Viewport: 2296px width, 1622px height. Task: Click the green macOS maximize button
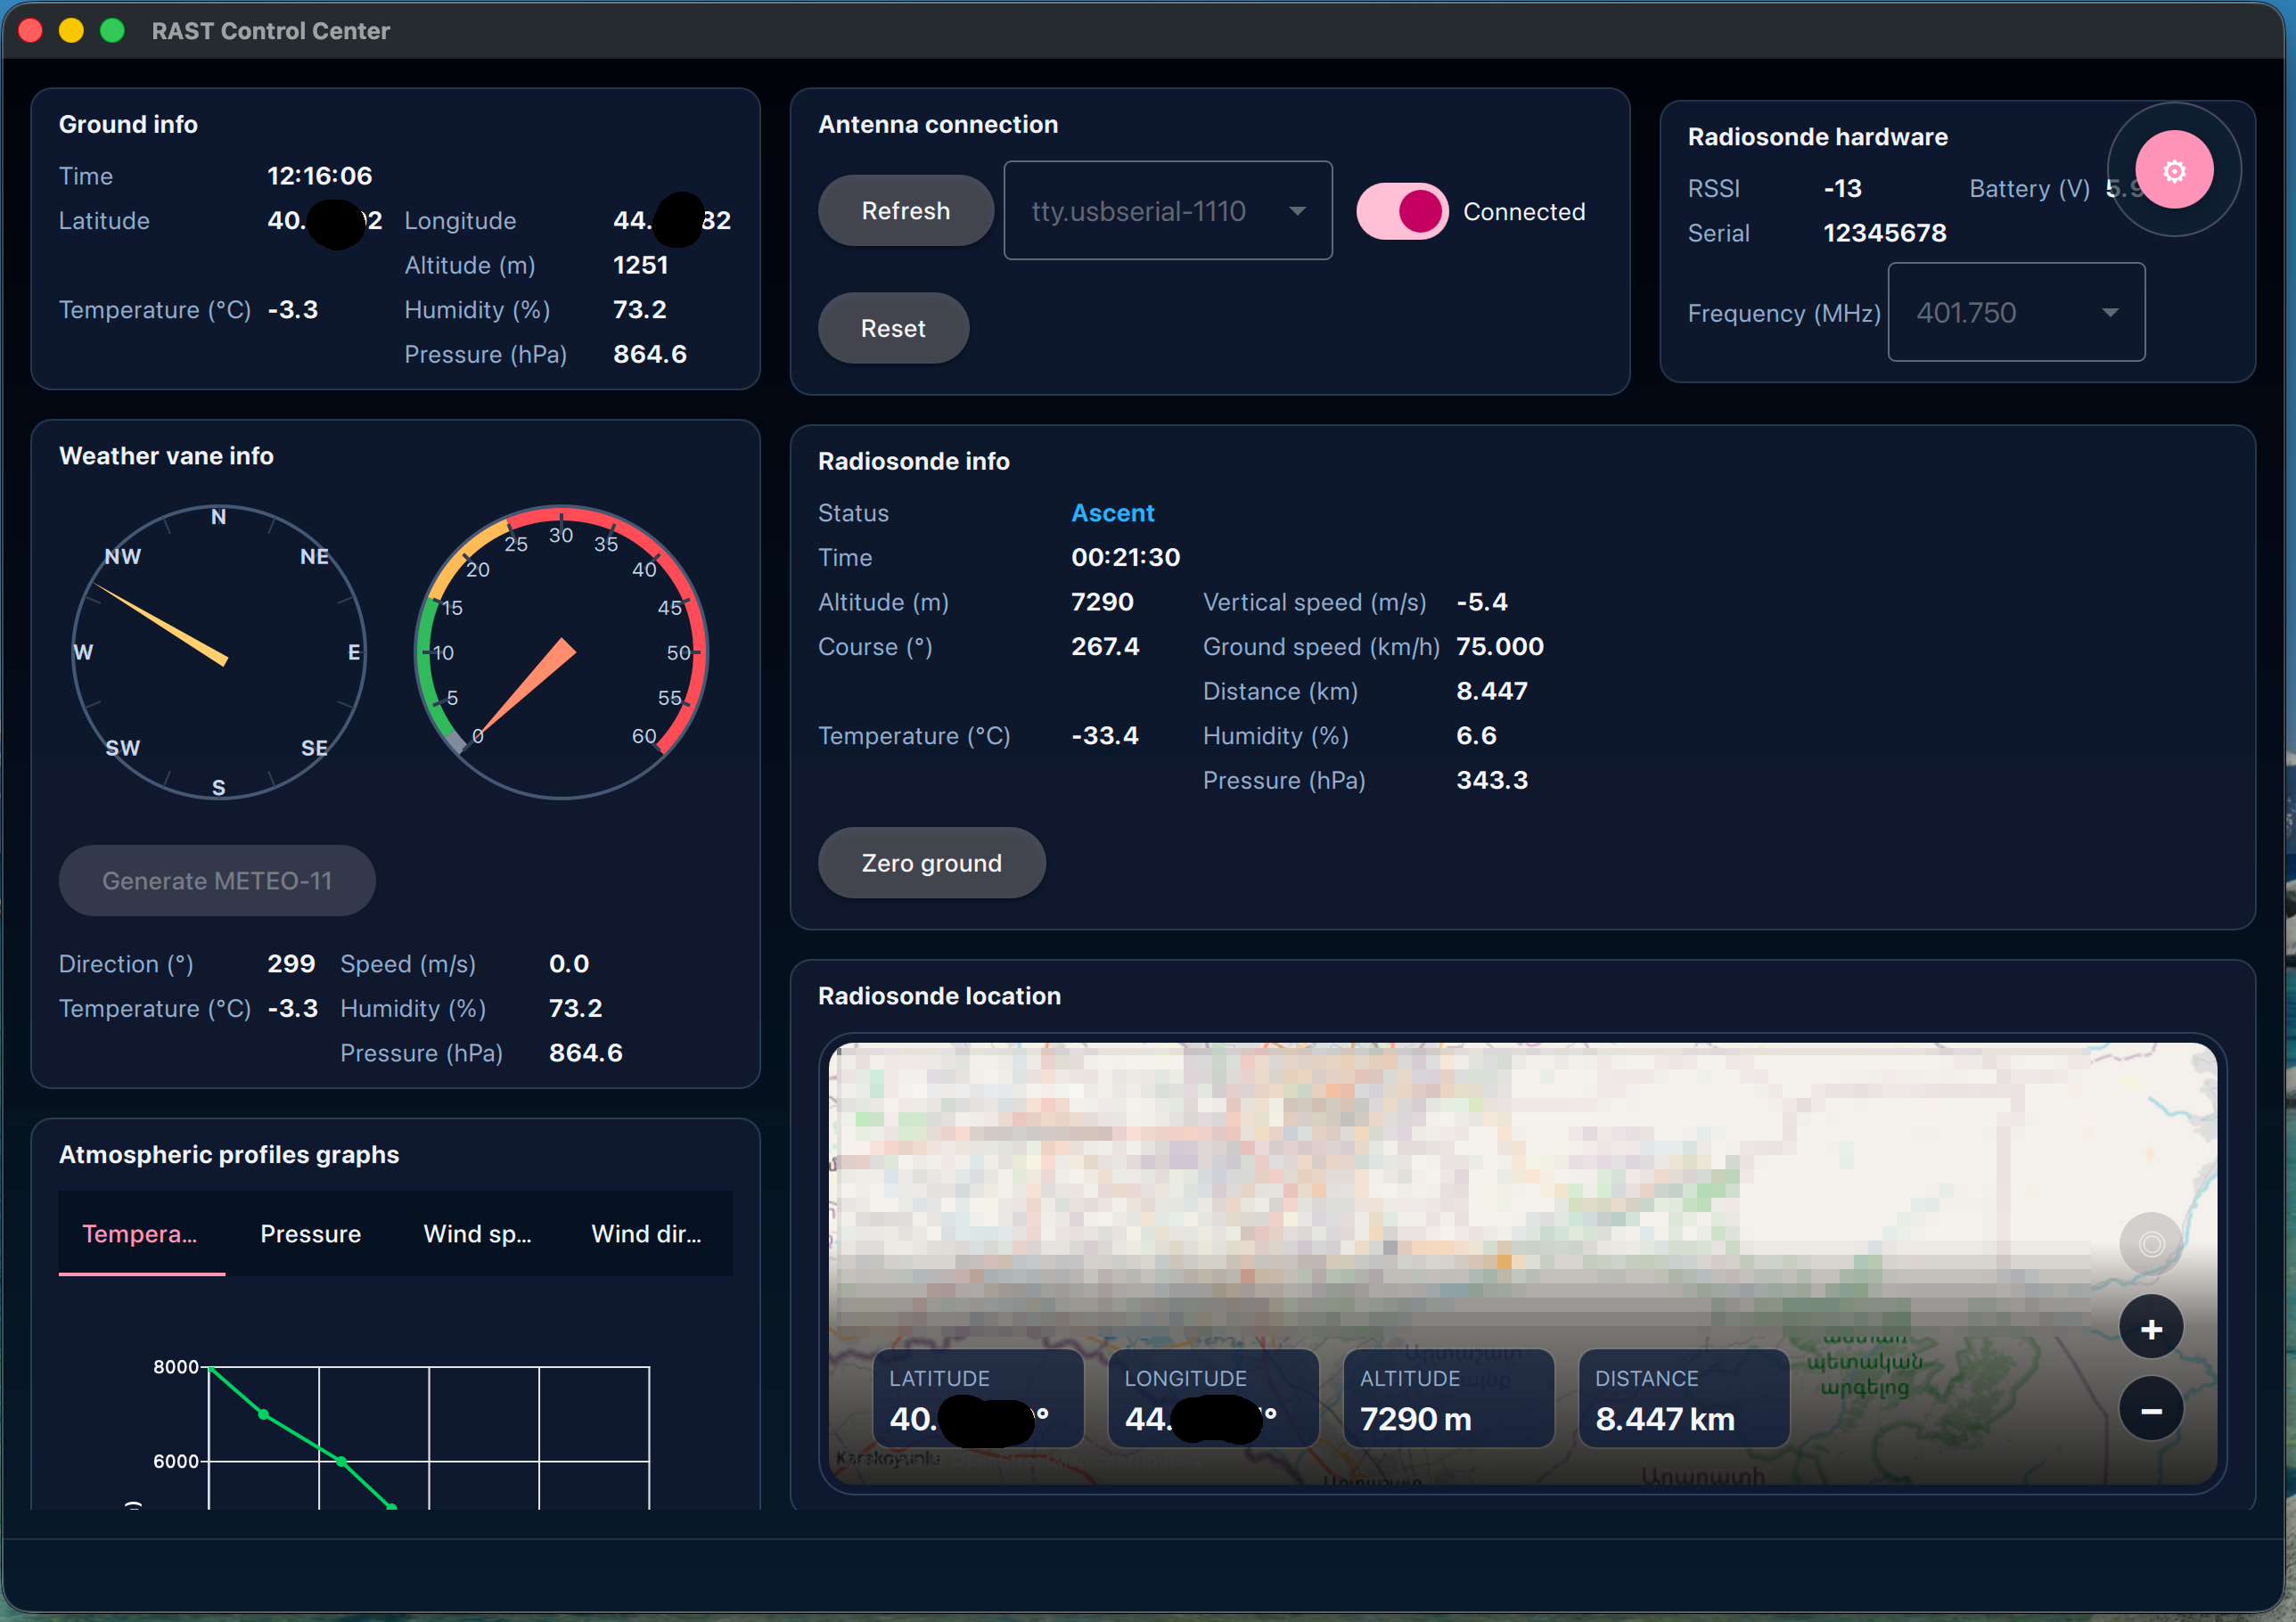[x=113, y=31]
